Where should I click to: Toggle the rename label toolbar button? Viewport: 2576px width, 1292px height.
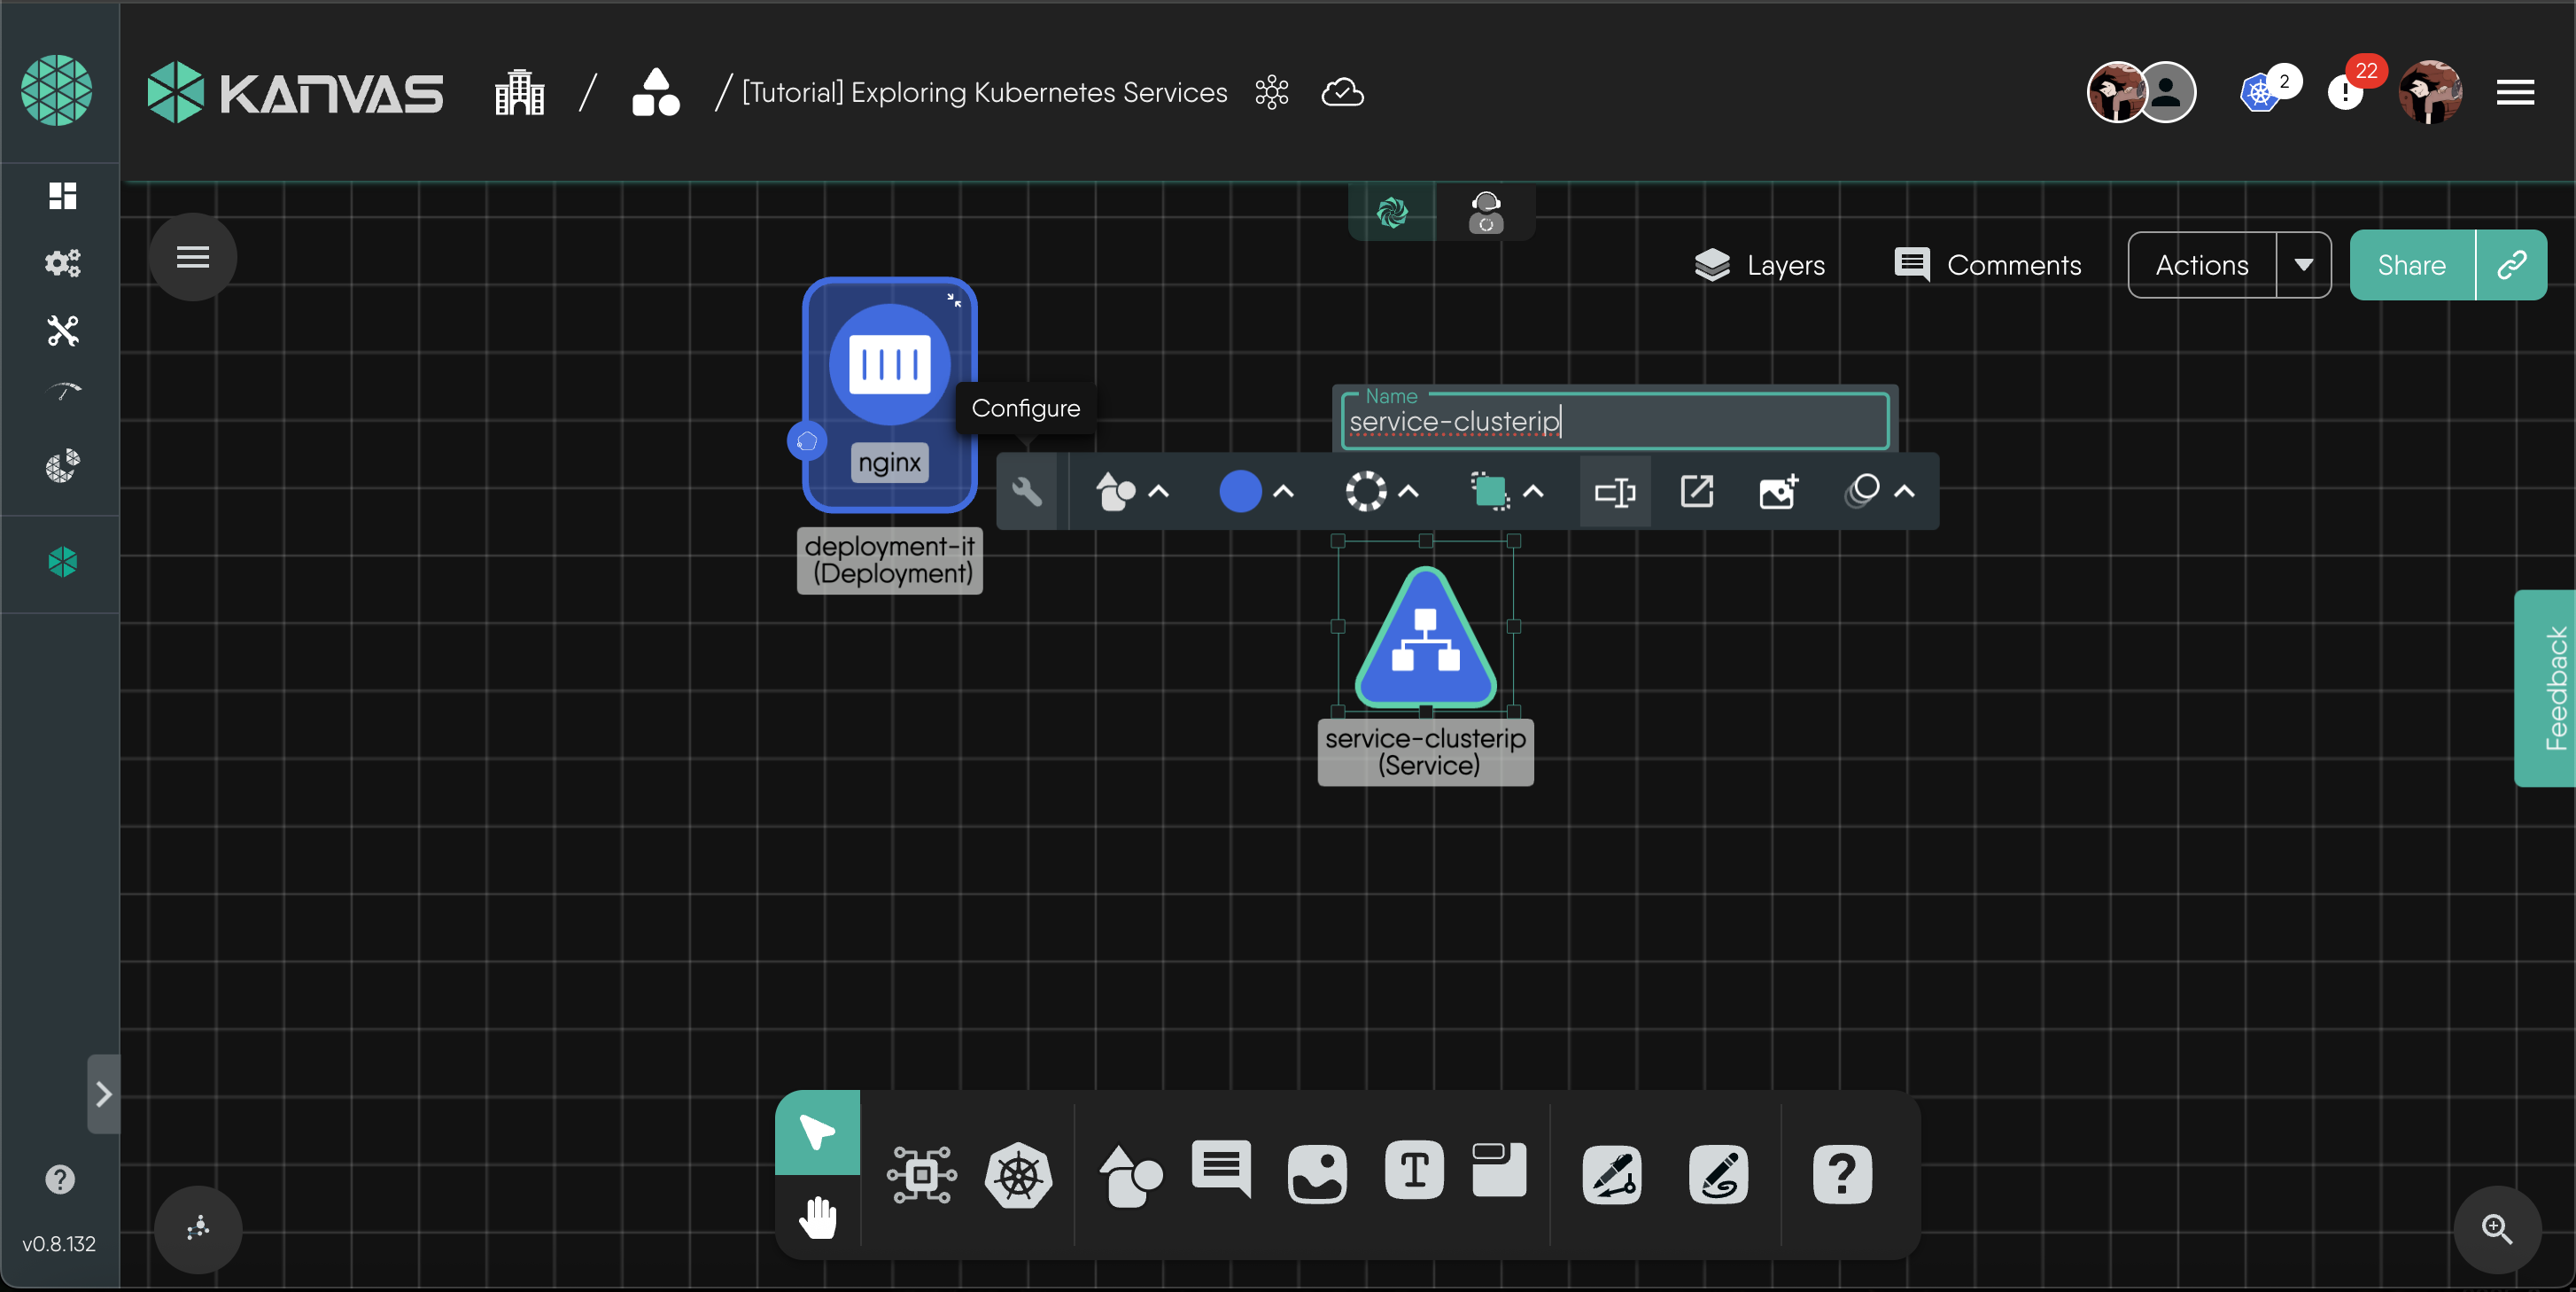pos(1614,491)
